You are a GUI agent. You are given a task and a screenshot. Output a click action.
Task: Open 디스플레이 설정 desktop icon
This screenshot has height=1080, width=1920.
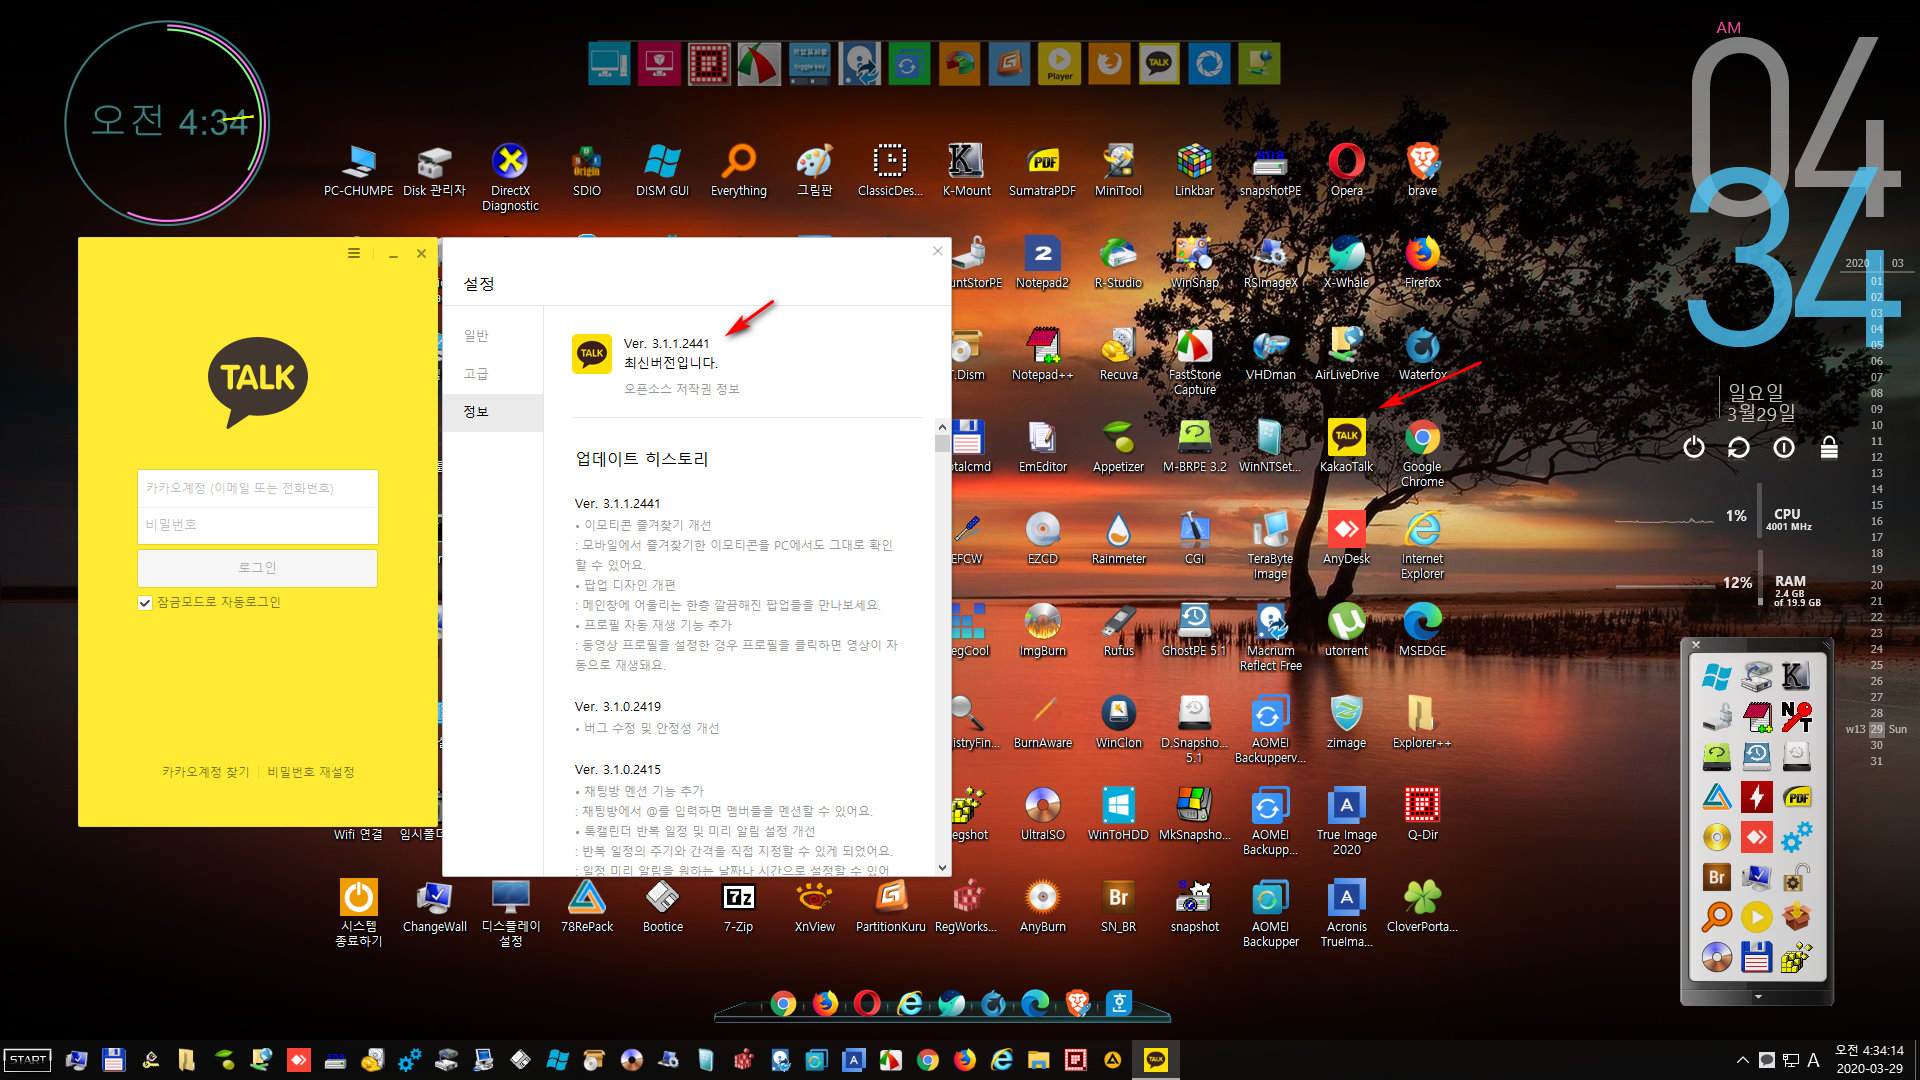(510, 913)
